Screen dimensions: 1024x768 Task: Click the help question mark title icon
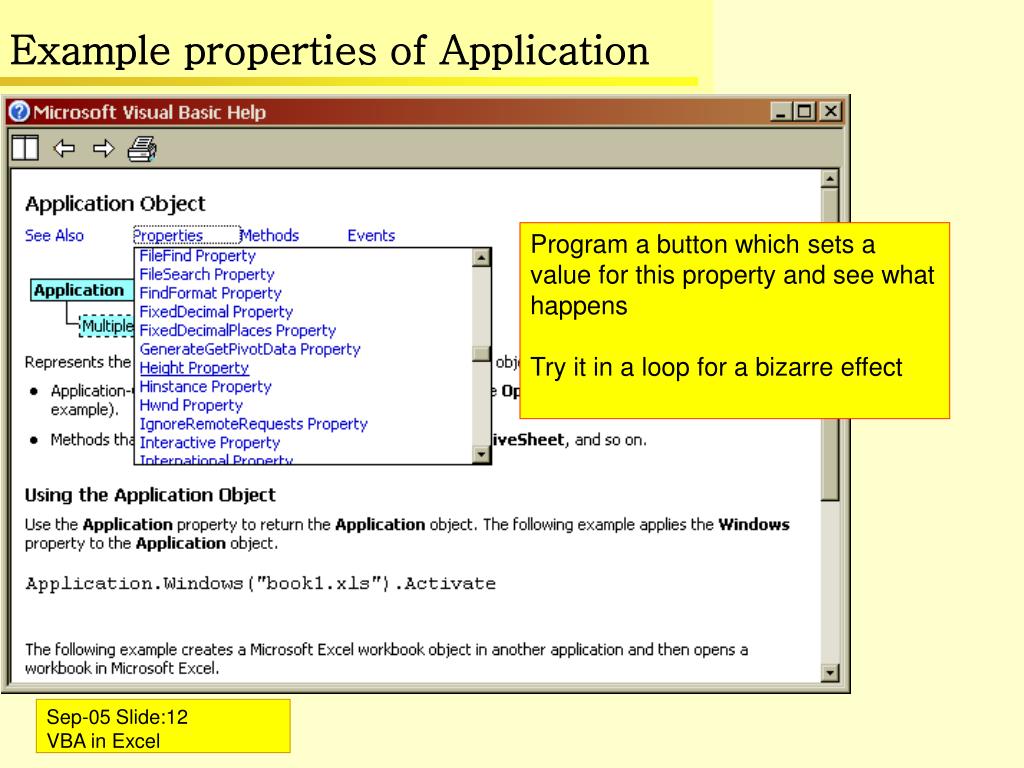(x=19, y=112)
